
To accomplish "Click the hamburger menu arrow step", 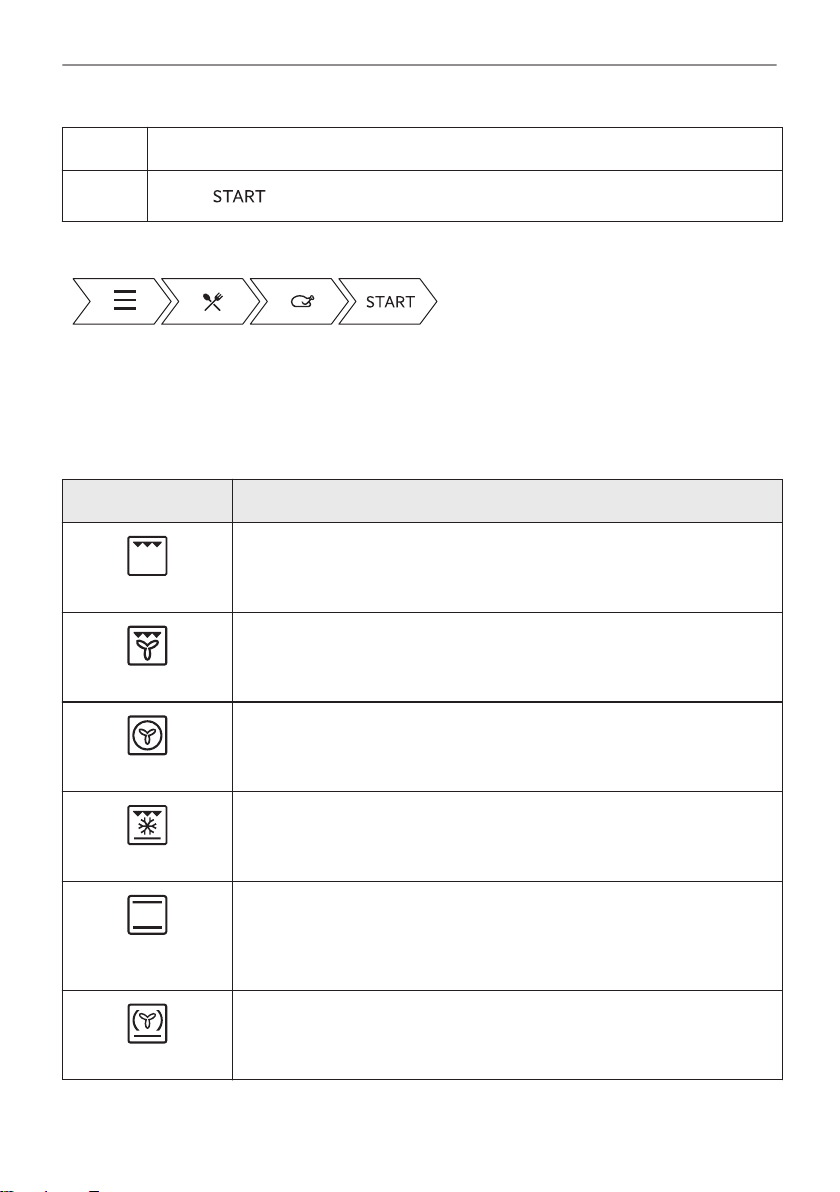I will [x=122, y=302].
